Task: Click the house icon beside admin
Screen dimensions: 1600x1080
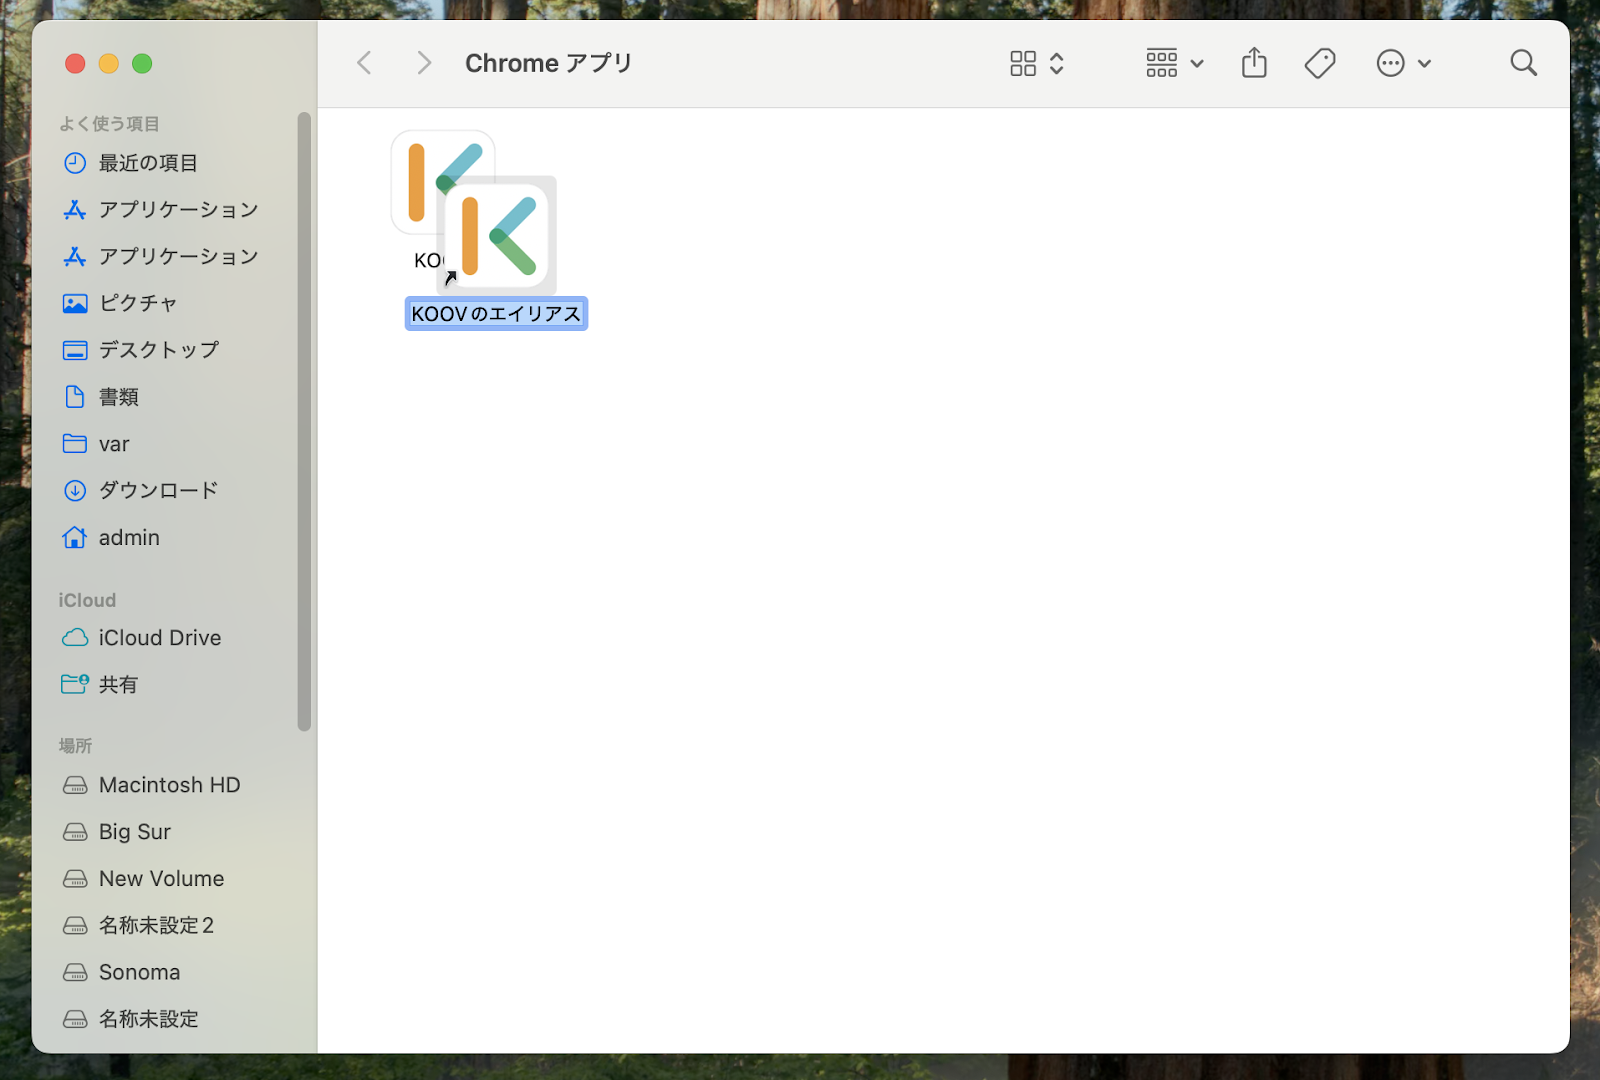Action: tap(75, 538)
